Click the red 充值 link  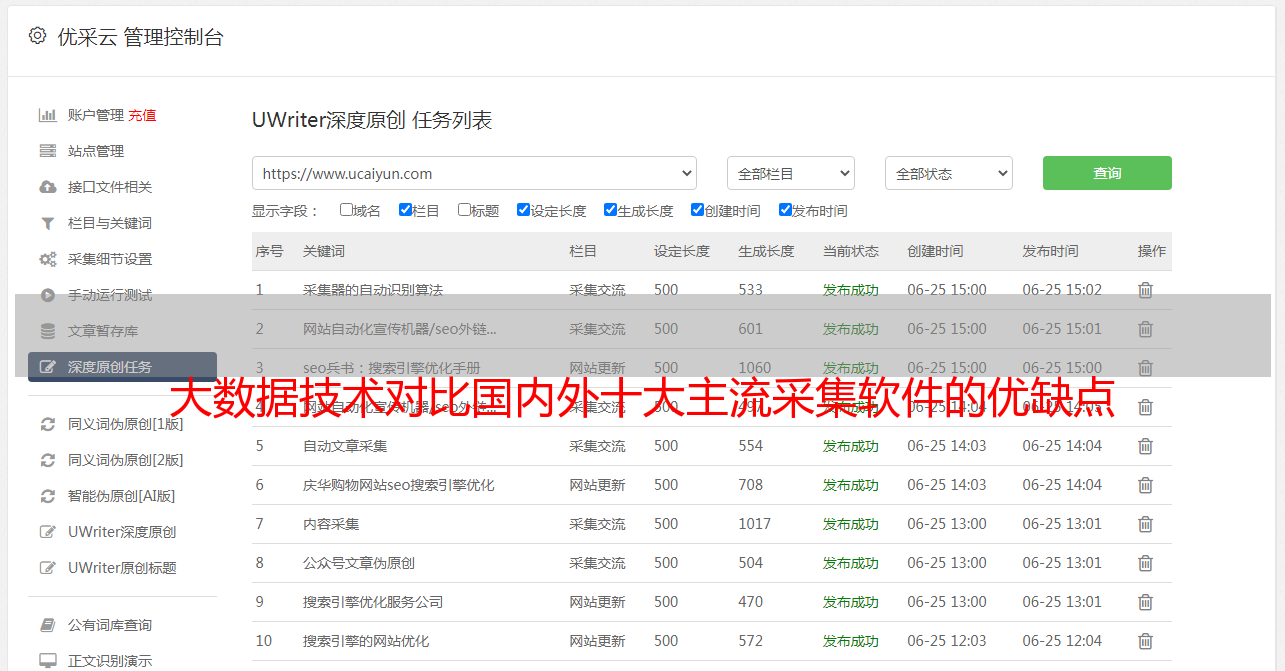pos(142,115)
